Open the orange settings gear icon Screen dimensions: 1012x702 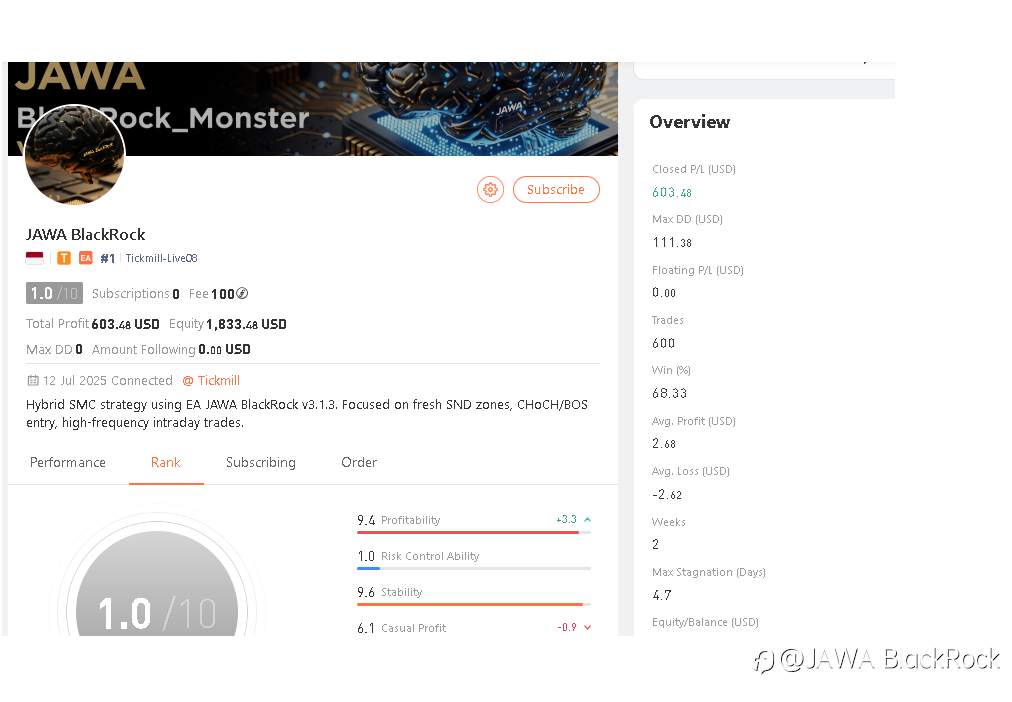coord(490,189)
